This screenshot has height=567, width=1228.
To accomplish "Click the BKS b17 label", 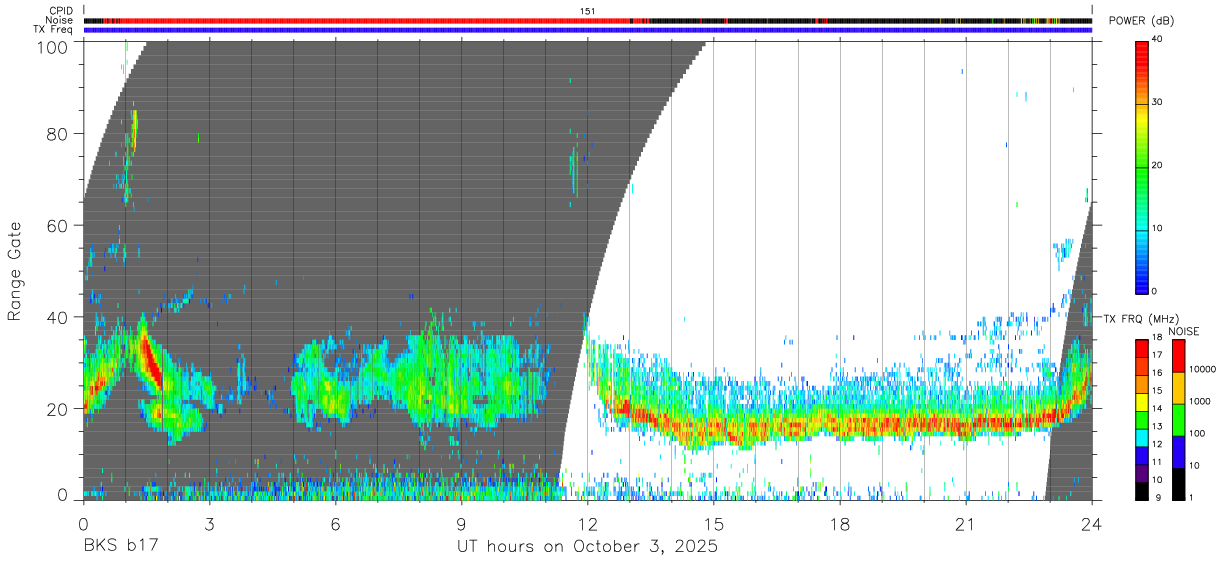I will click(x=120, y=547).
